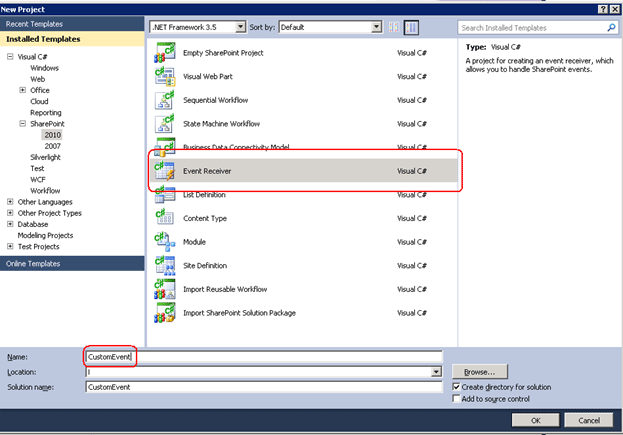The width and height of the screenshot is (623, 435).
Task: Select the Empty SharePoint Project template icon
Action: (164, 53)
